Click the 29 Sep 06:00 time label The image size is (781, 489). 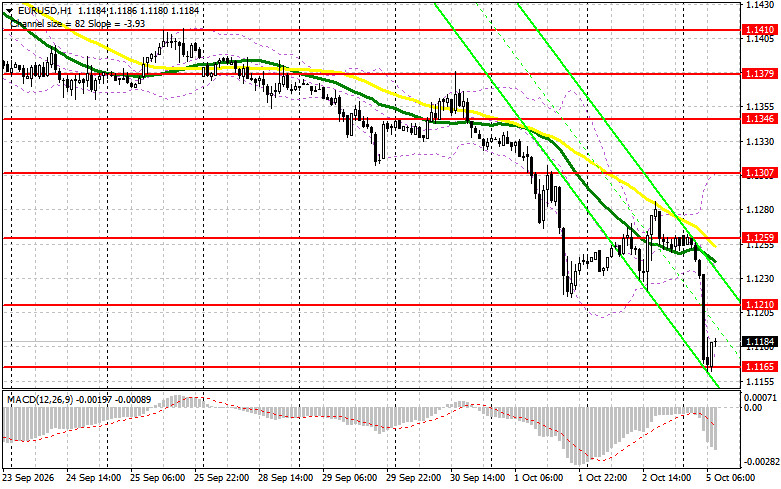click(350, 478)
